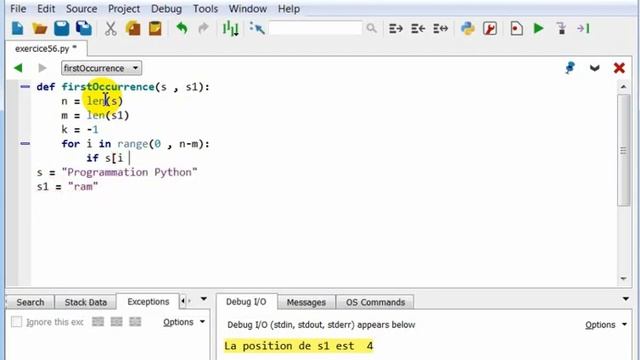Open the source index menu icon
The height and width of the screenshot is (360, 640).
pos(231,29)
